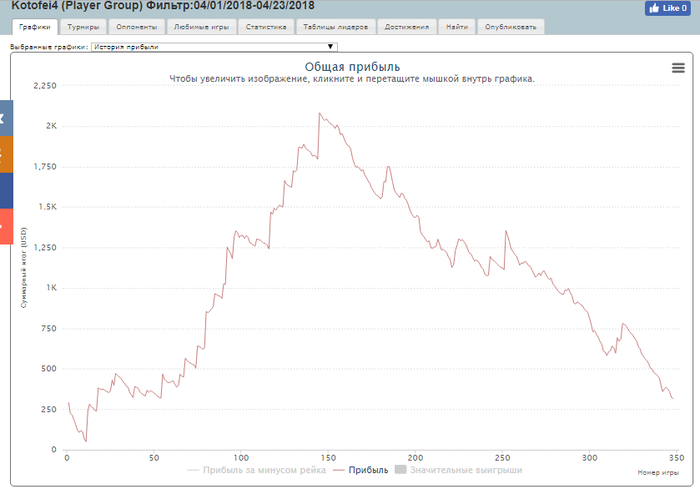Toggle the Прибыль за минусом рейка legend series
This screenshot has height=489, width=700.
[x=257, y=470]
